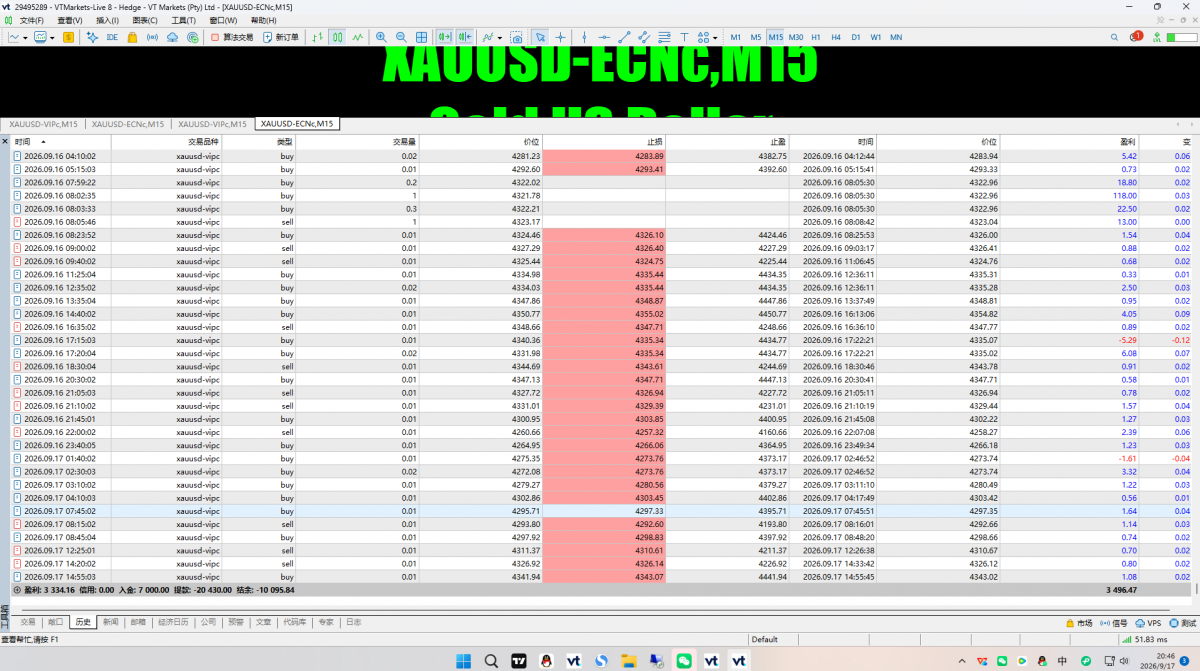Open the 日志 journal tab
The image size is (1200, 671).
click(x=354, y=622)
